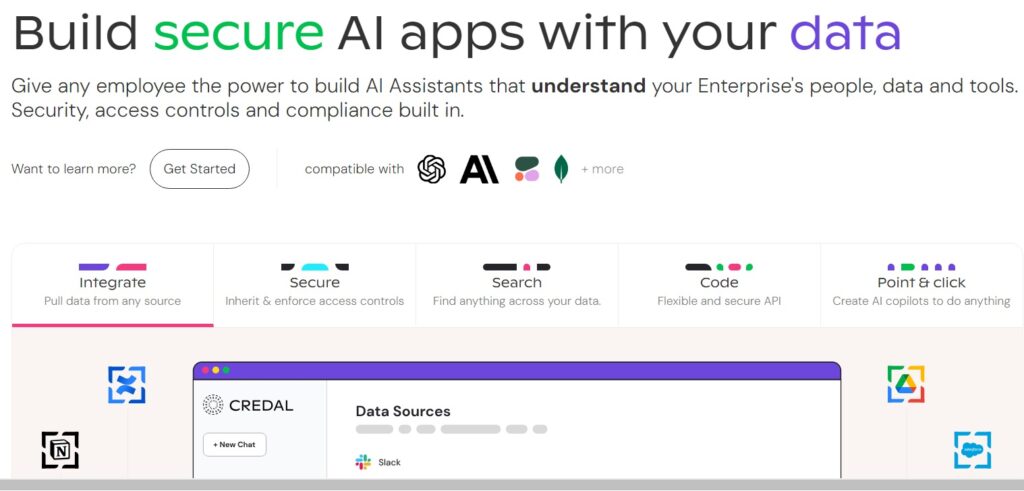Image resolution: width=1024 pixels, height=491 pixels.
Task: Open the Point & click tab
Action: [921, 285]
